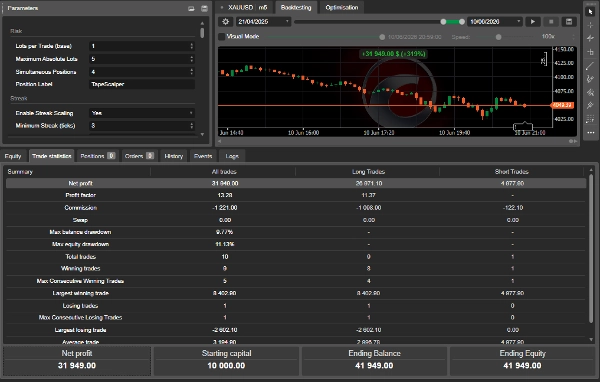Click Minimum Streak (ticks) stepper arrows

pos(192,126)
